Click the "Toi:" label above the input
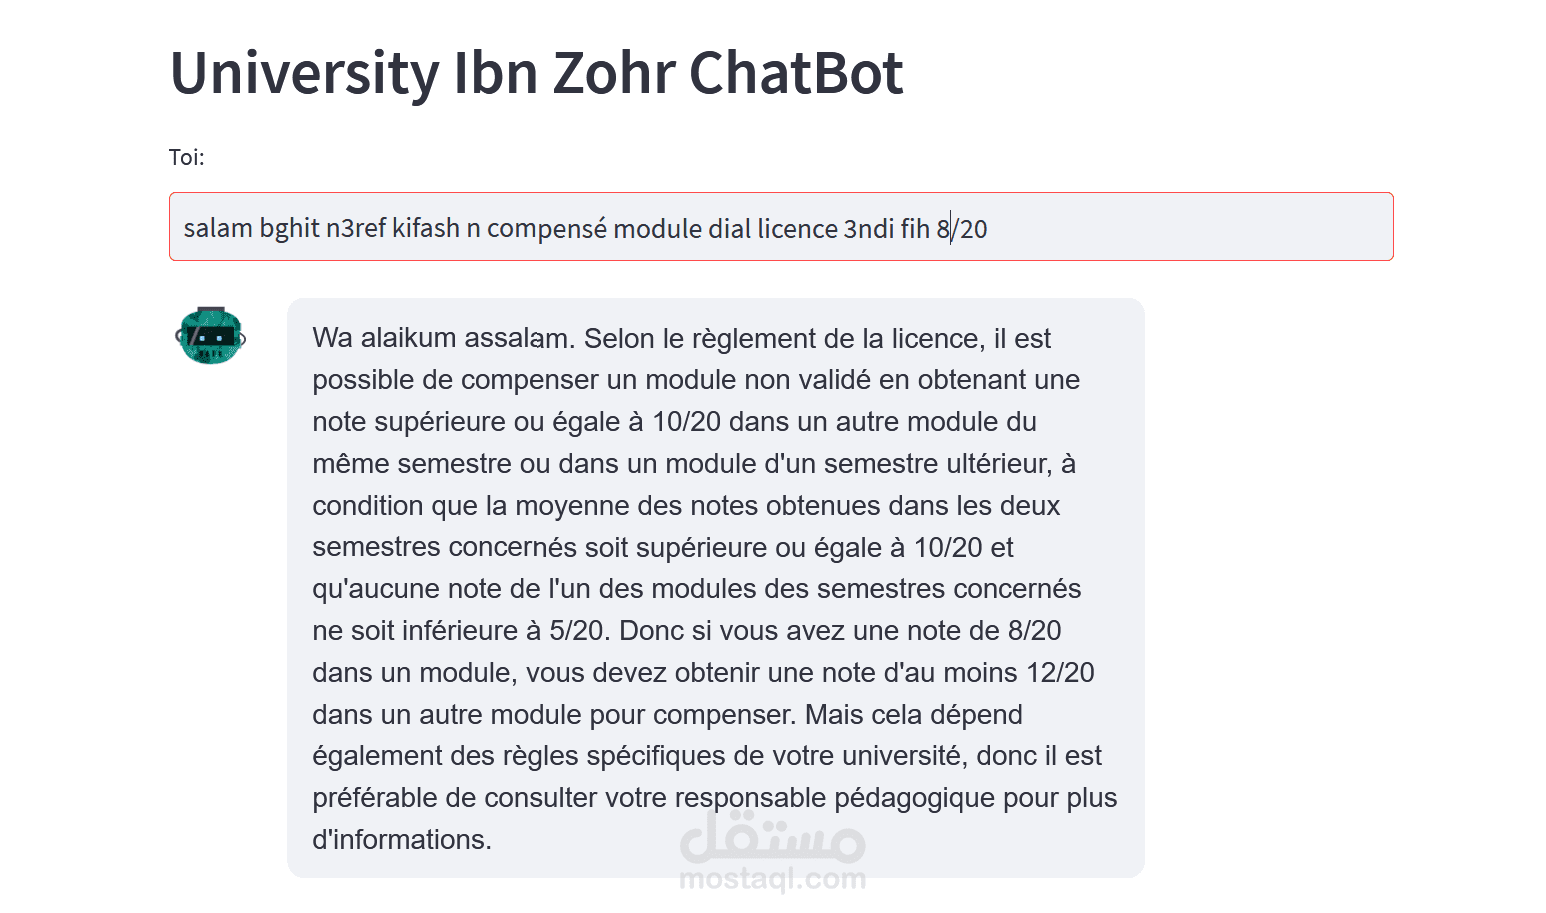This screenshot has height=913, width=1546. [x=187, y=157]
